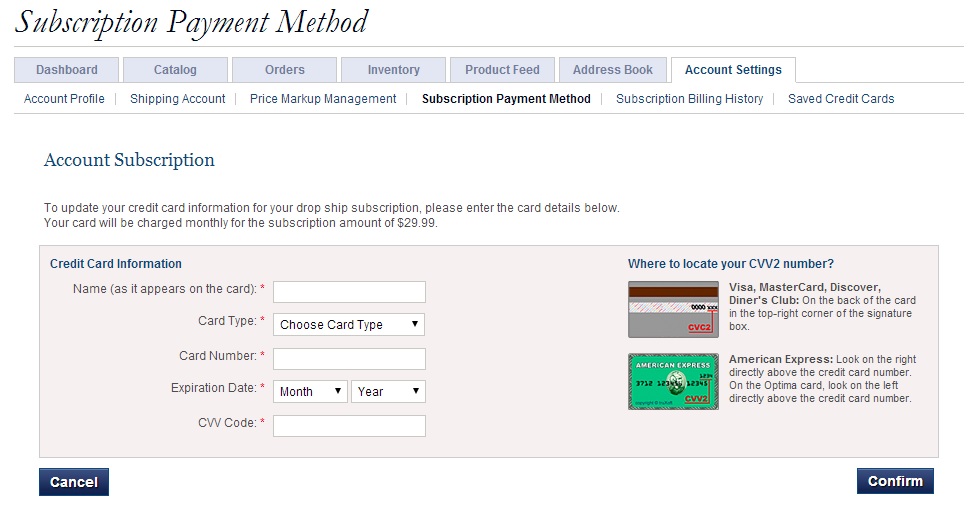View Subscription Billing History
The height and width of the screenshot is (522, 977).
689,99
